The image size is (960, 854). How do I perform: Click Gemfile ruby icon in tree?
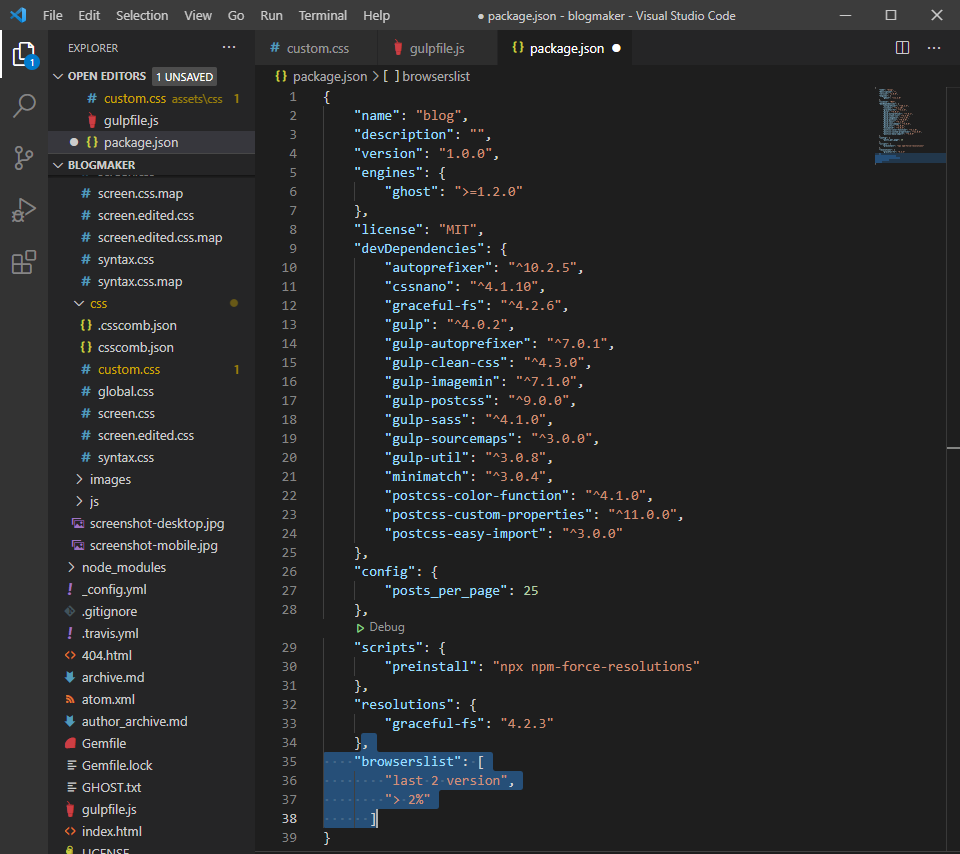point(70,743)
